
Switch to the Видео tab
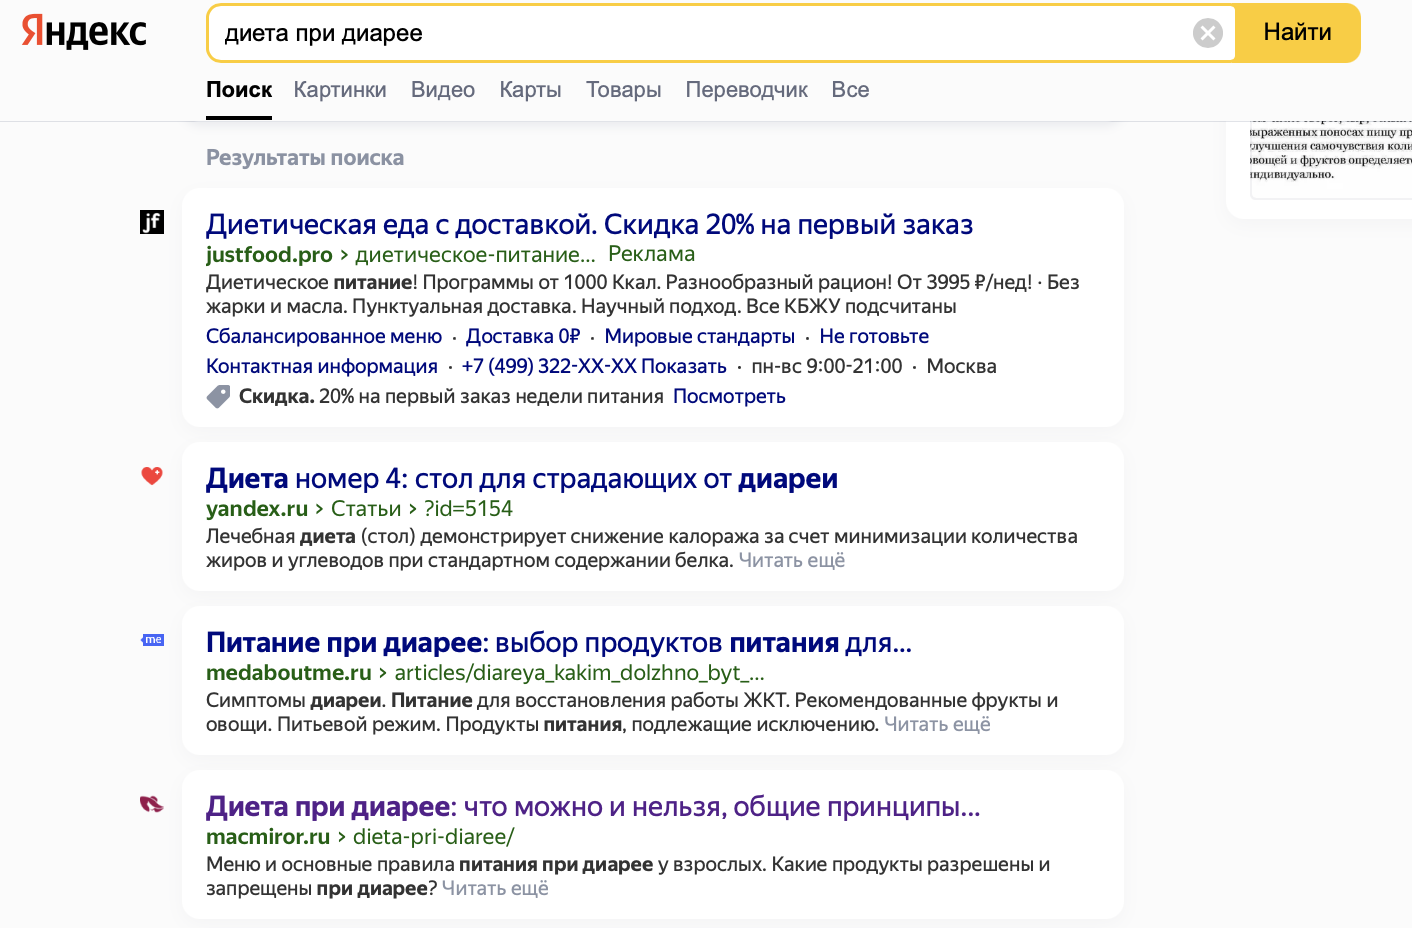[x=443, y=90]
